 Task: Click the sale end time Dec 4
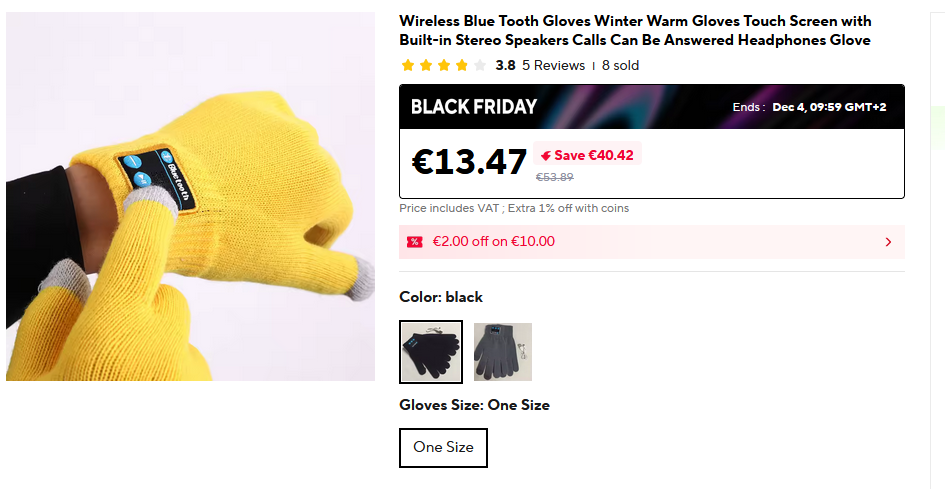(x=829, y=107)
